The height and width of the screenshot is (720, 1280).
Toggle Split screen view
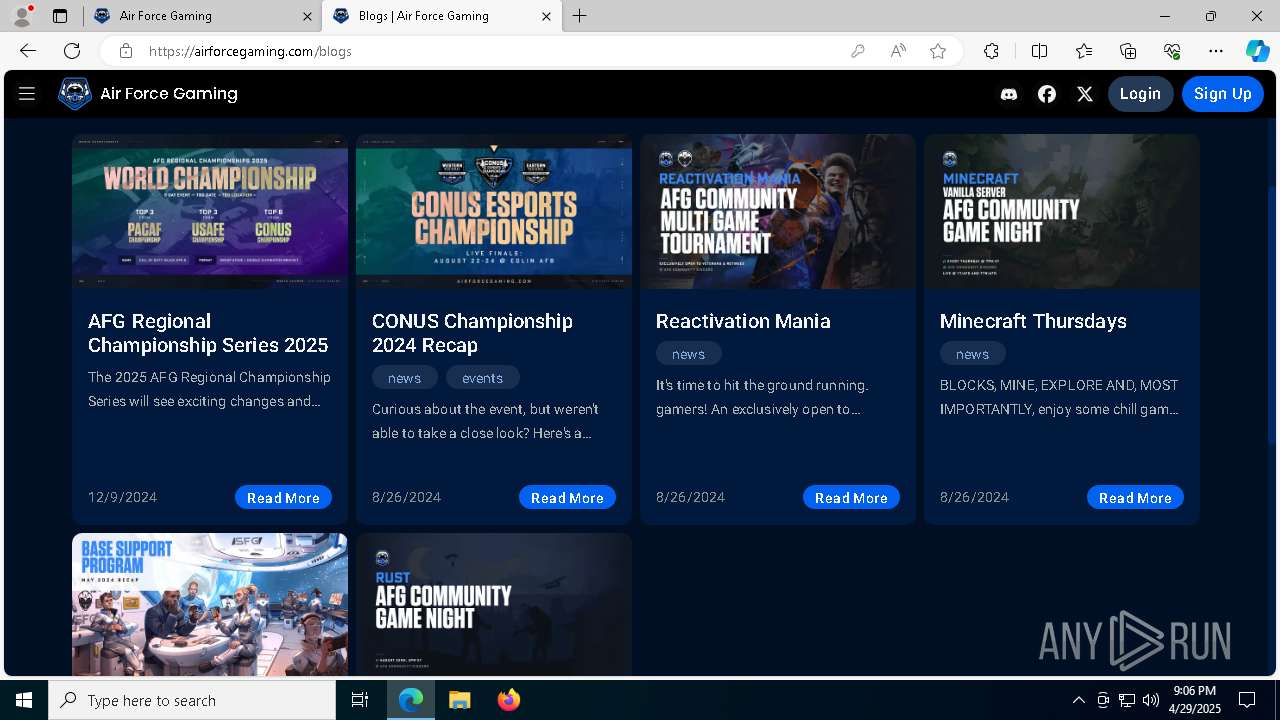[1039, 51]
